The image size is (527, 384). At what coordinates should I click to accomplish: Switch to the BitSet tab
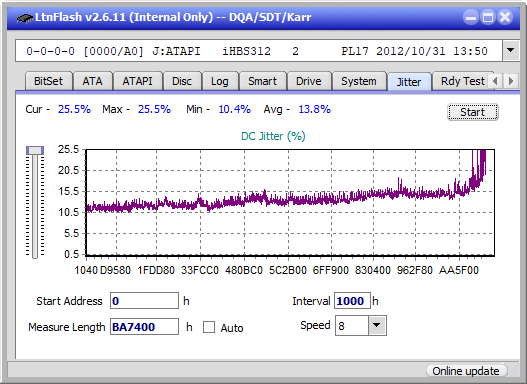(x=48, y=81)
